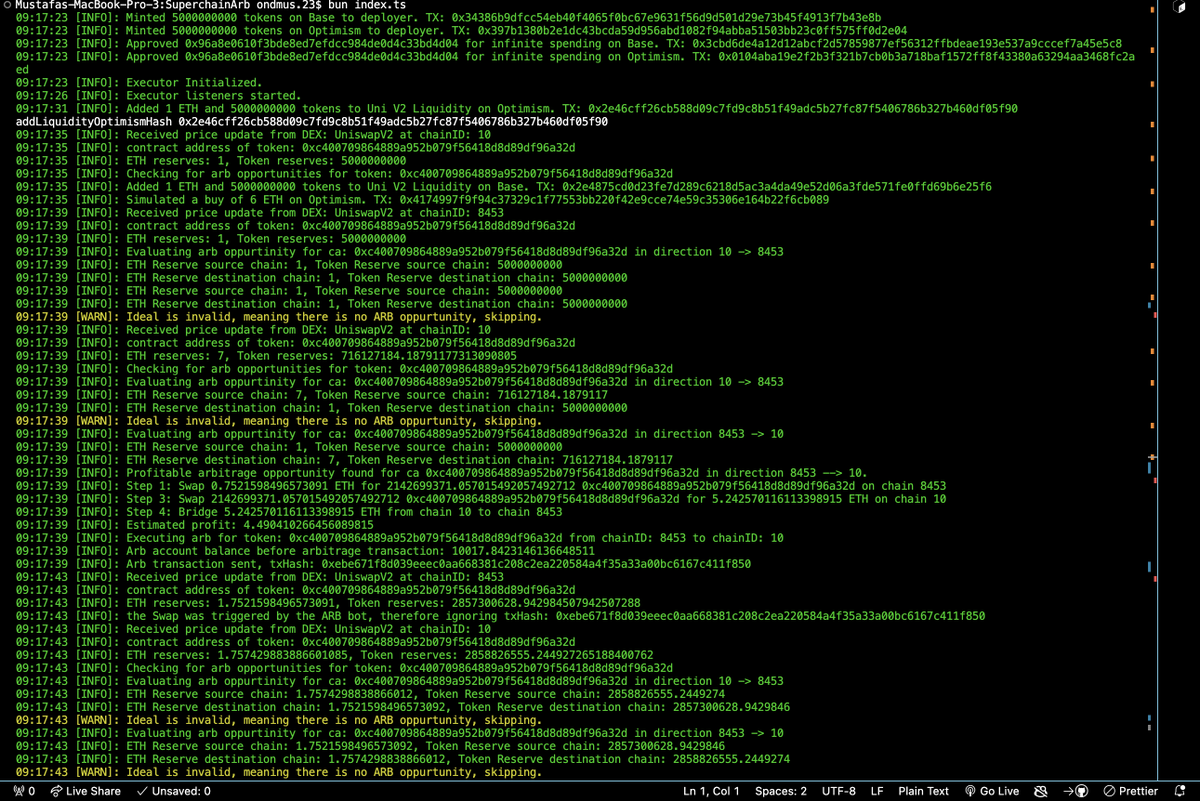This screenshot has height=801, width=1200.
Task: Click the 'Step 3: Swap' log line
Action: click(481, 499)
